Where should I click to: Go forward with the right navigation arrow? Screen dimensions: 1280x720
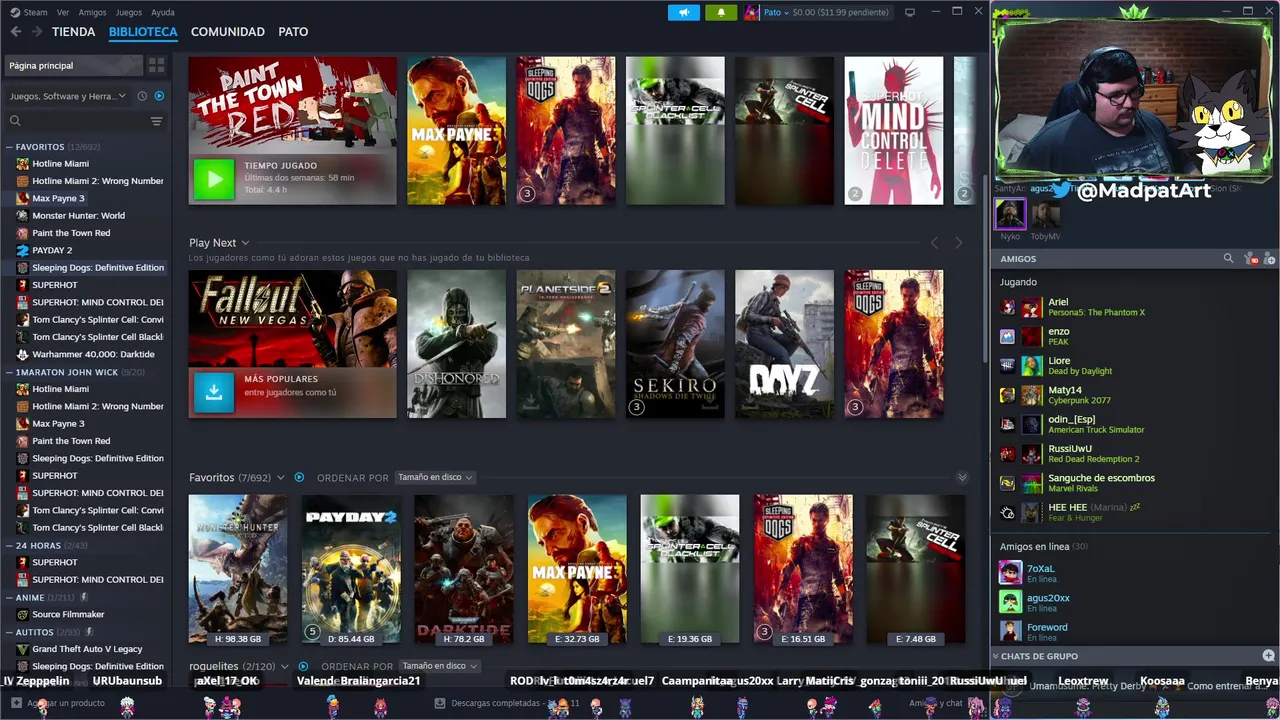coord(37,32)
